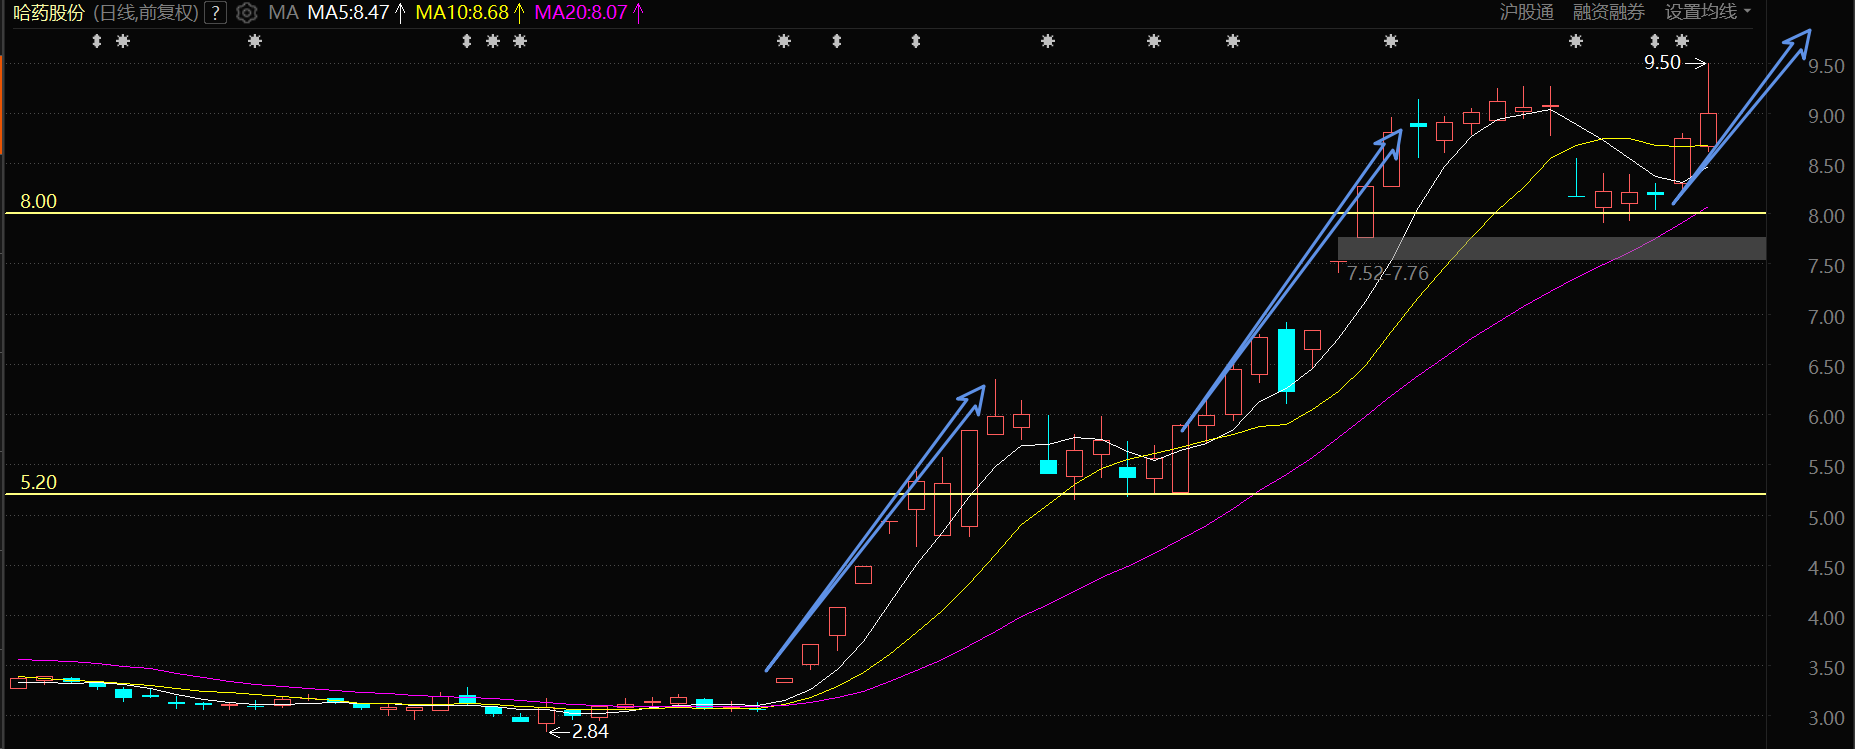Click the 3.00 price axis label
Screen dimensions: 1855x749
[x=1826, y=718]
